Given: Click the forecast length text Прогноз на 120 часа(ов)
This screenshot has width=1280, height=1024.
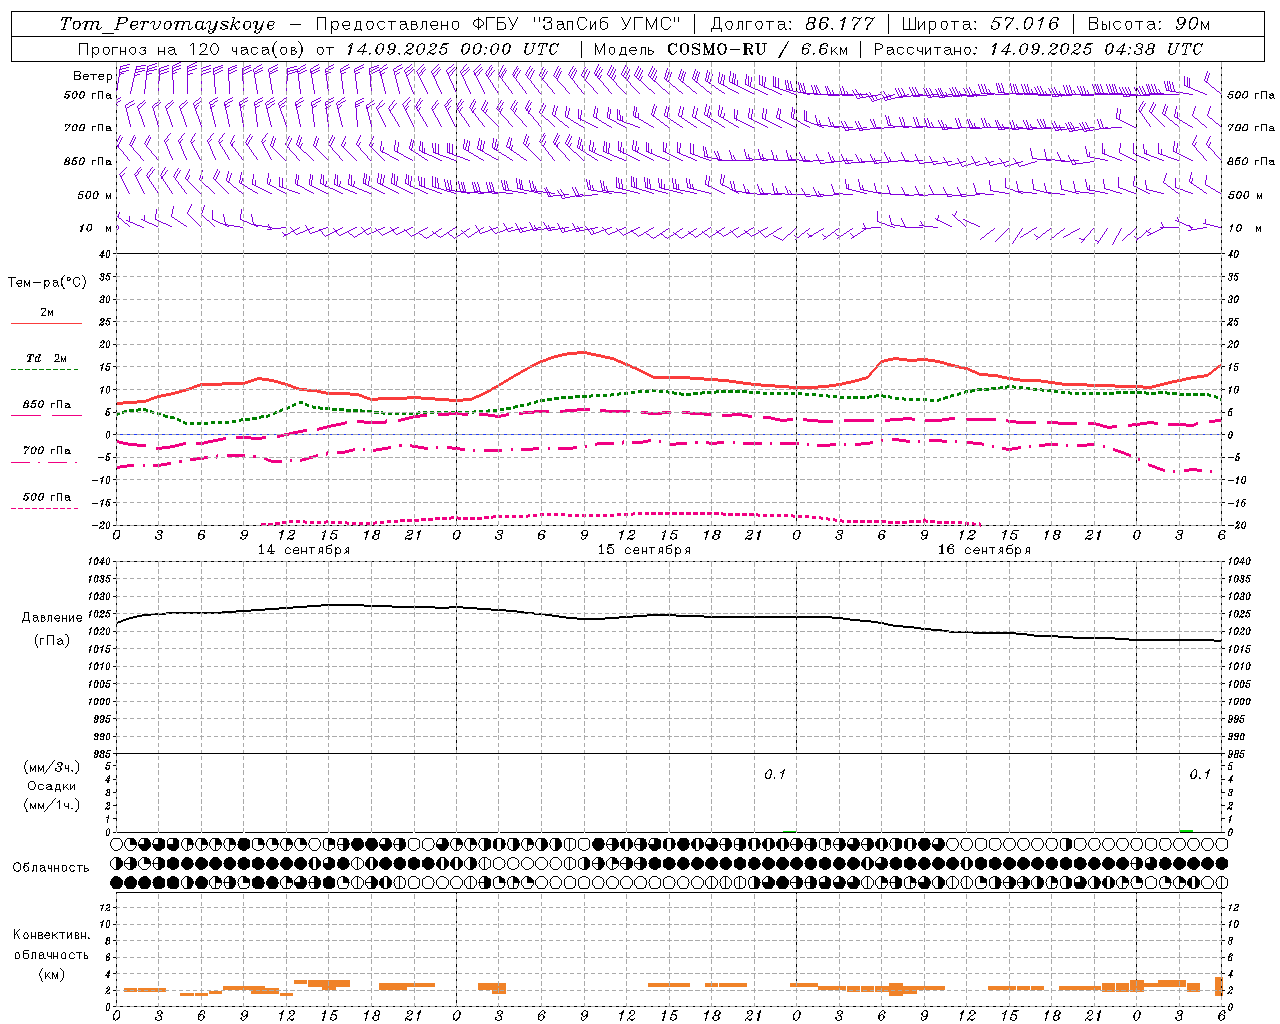Looking at the screenshot, I should [x=191, y=49].
